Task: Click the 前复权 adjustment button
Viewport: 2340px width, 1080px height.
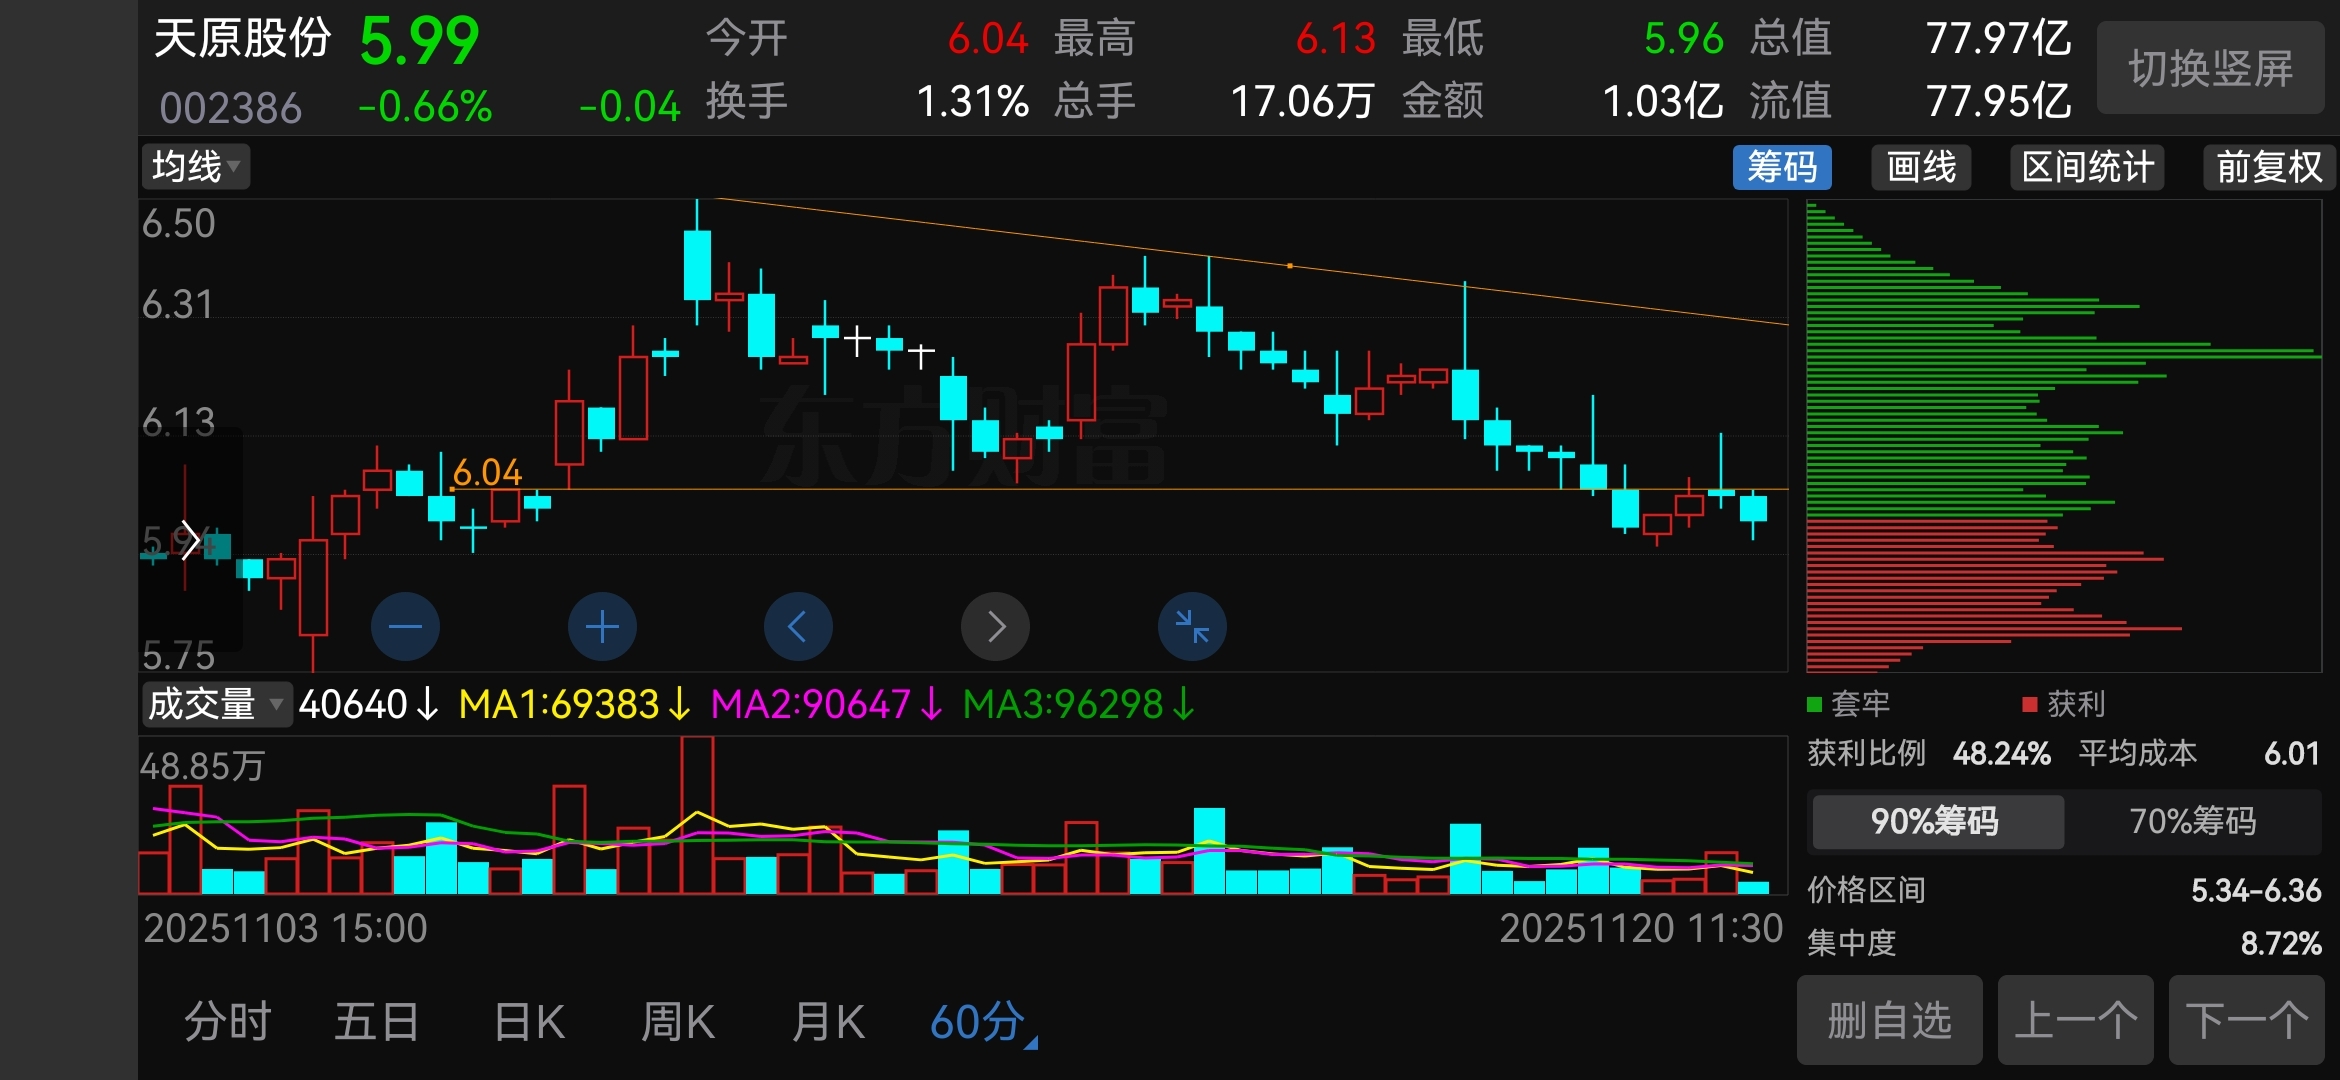Action: (x=2268, y=167)
